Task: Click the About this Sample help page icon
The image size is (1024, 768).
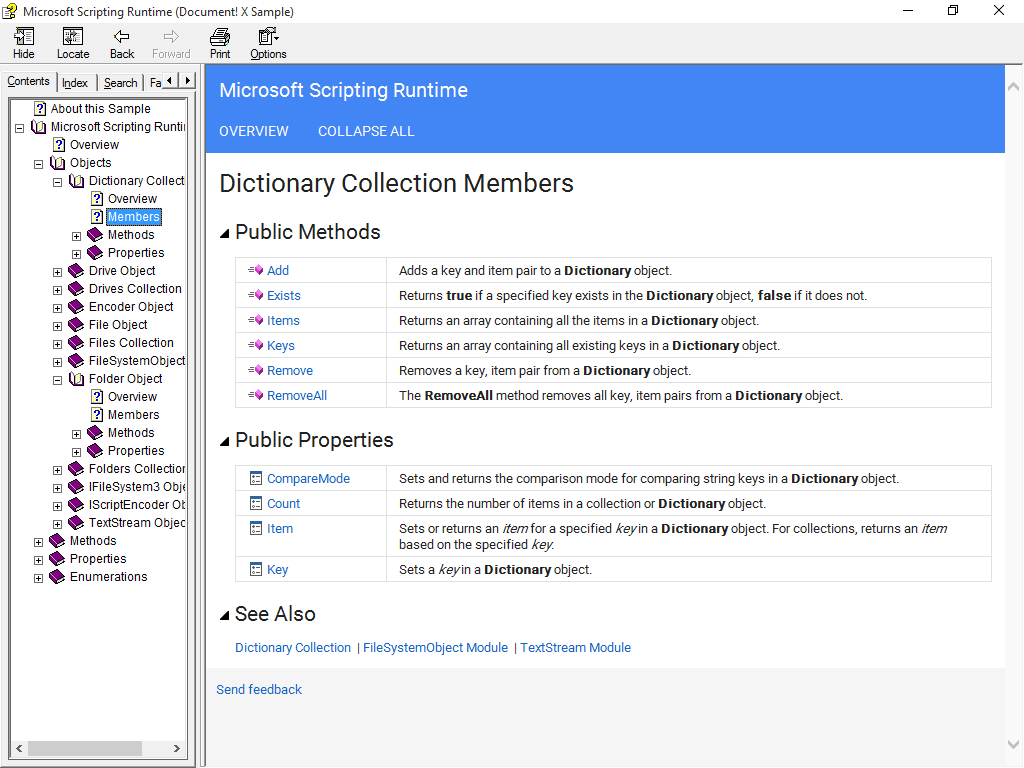Action: (40, 108)
